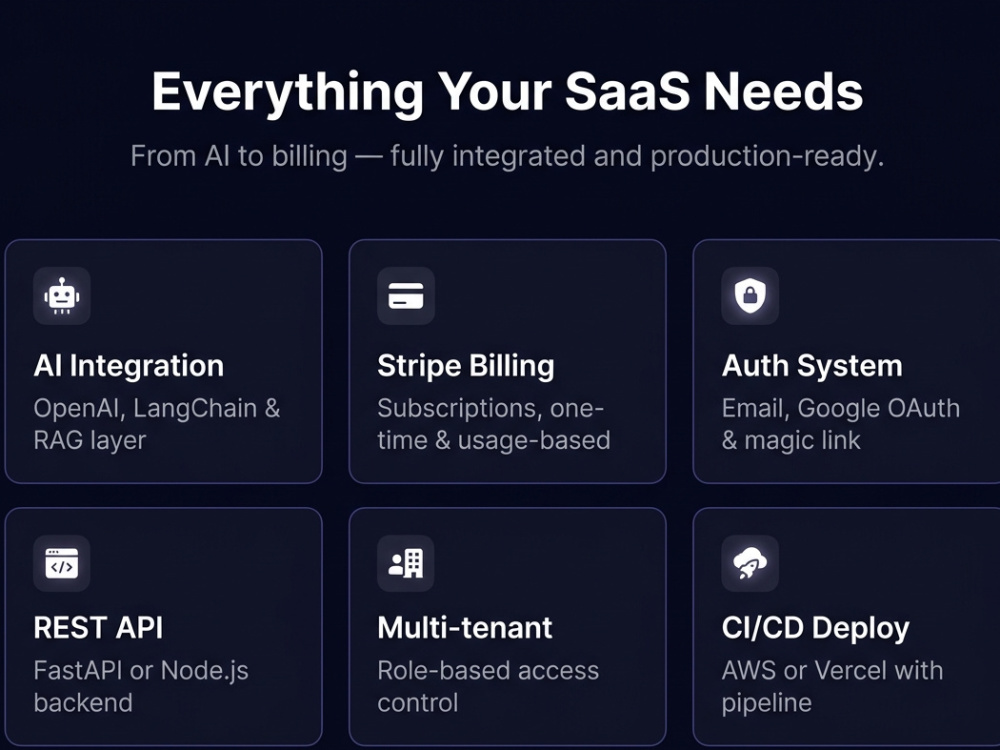Click the 'Everything Your SaaS Needs' heading
Image resolution: width=1000 pixels, height=750 pixels.
coord(507,92)
